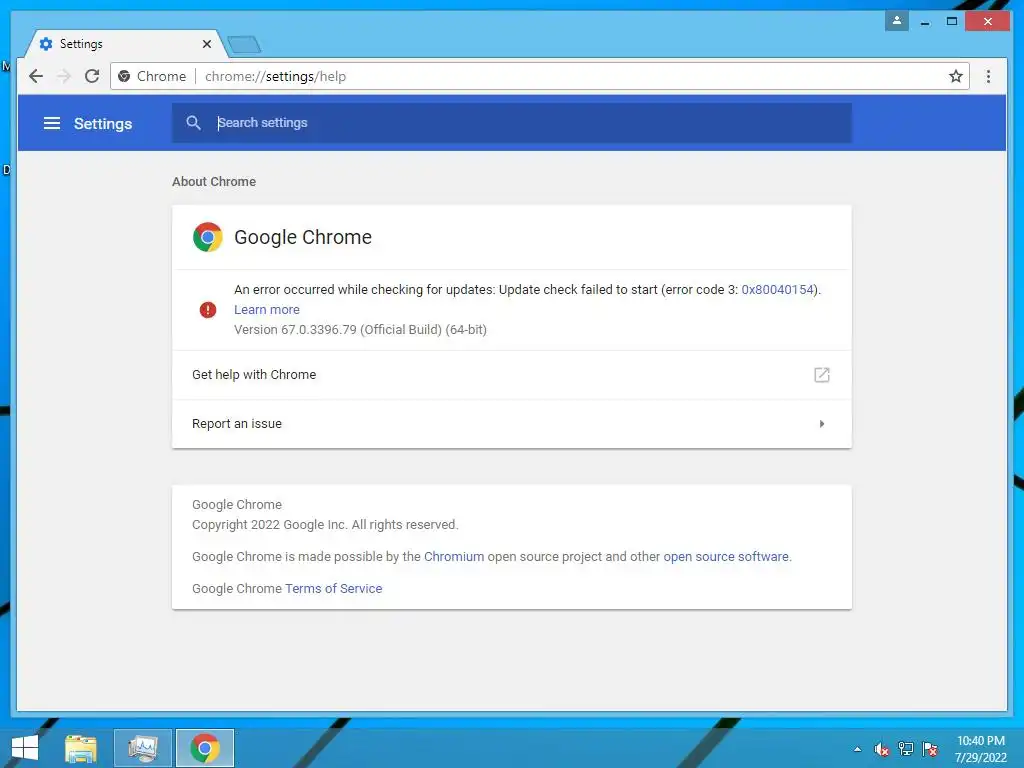Viewport: 1024px width, 768px height.
Task: Minimize the Chrome window
Action: 925,22
